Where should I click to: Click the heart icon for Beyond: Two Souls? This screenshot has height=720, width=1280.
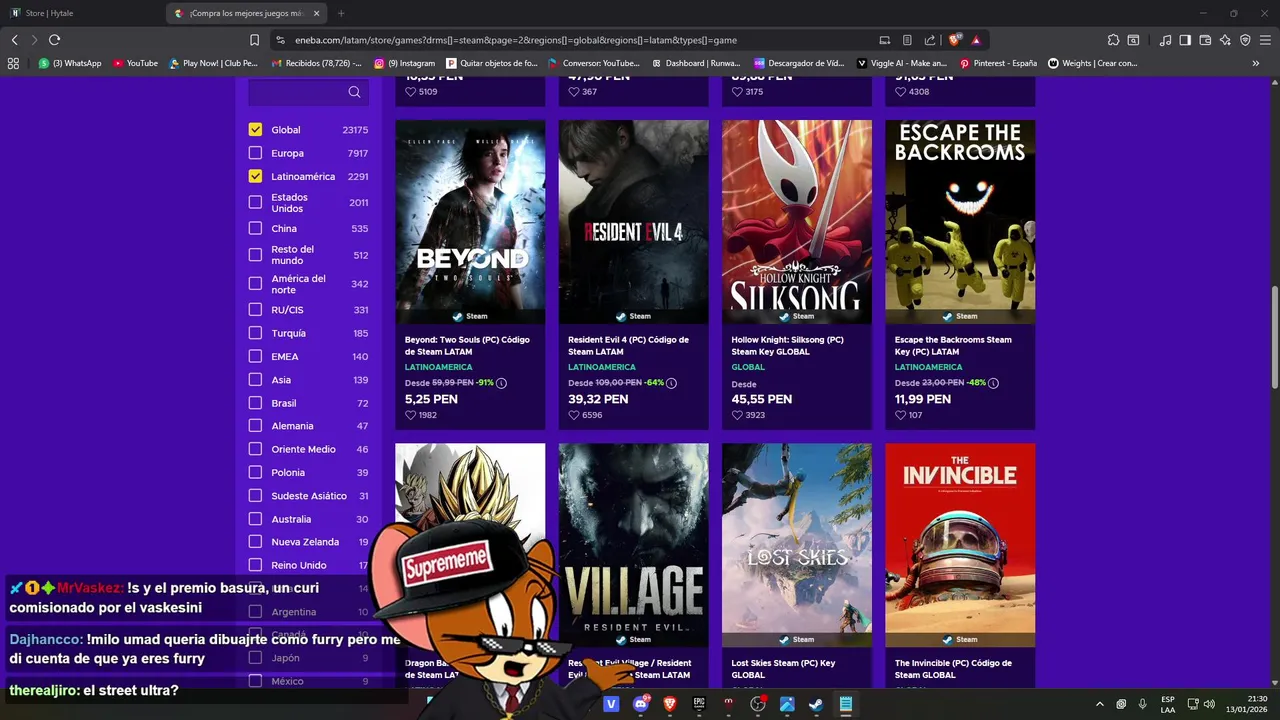click(x=410, y=415)
